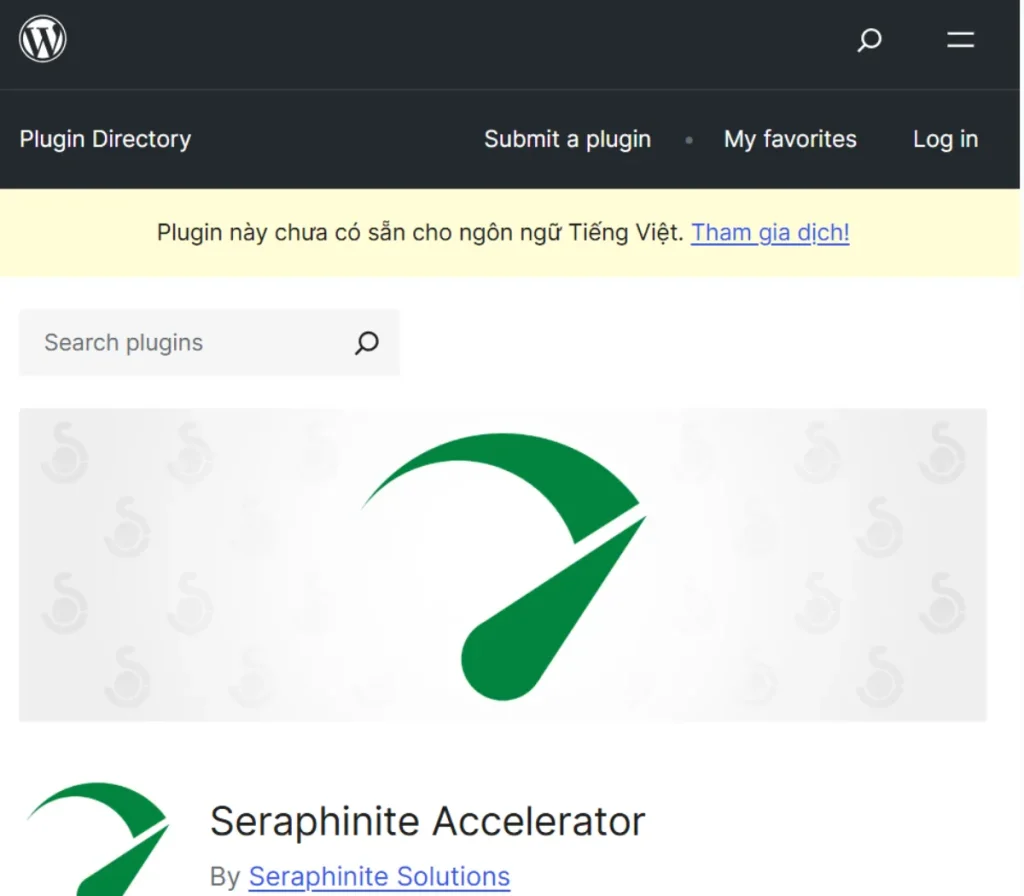View My favorites
1024x896 pixels.
tap(790, 139)
